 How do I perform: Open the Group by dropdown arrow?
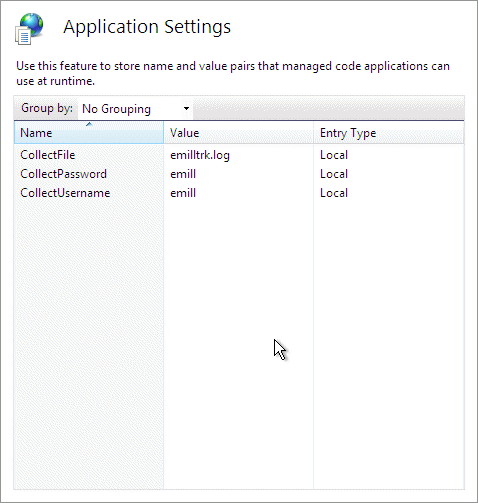[186, 109]
